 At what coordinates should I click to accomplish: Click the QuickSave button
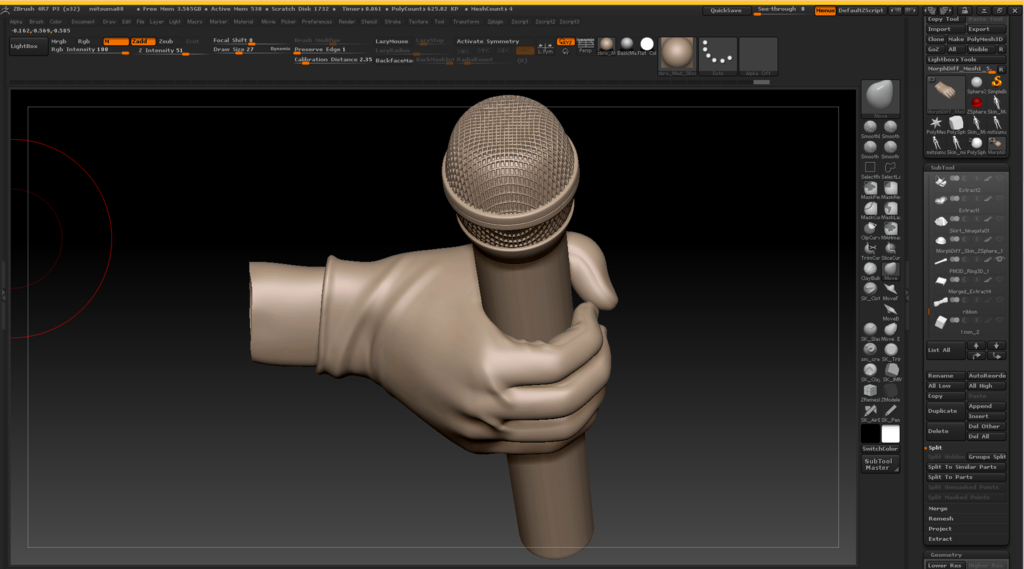[x=726, y=10]
